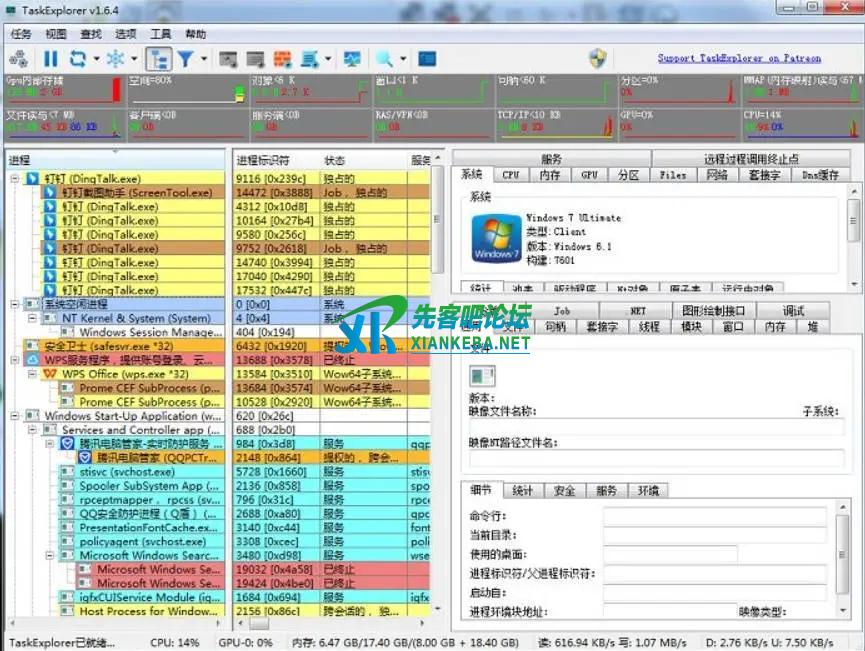Click the funnel filter toolbar icon
Screen dimensions: 865x651
[185, 59]
